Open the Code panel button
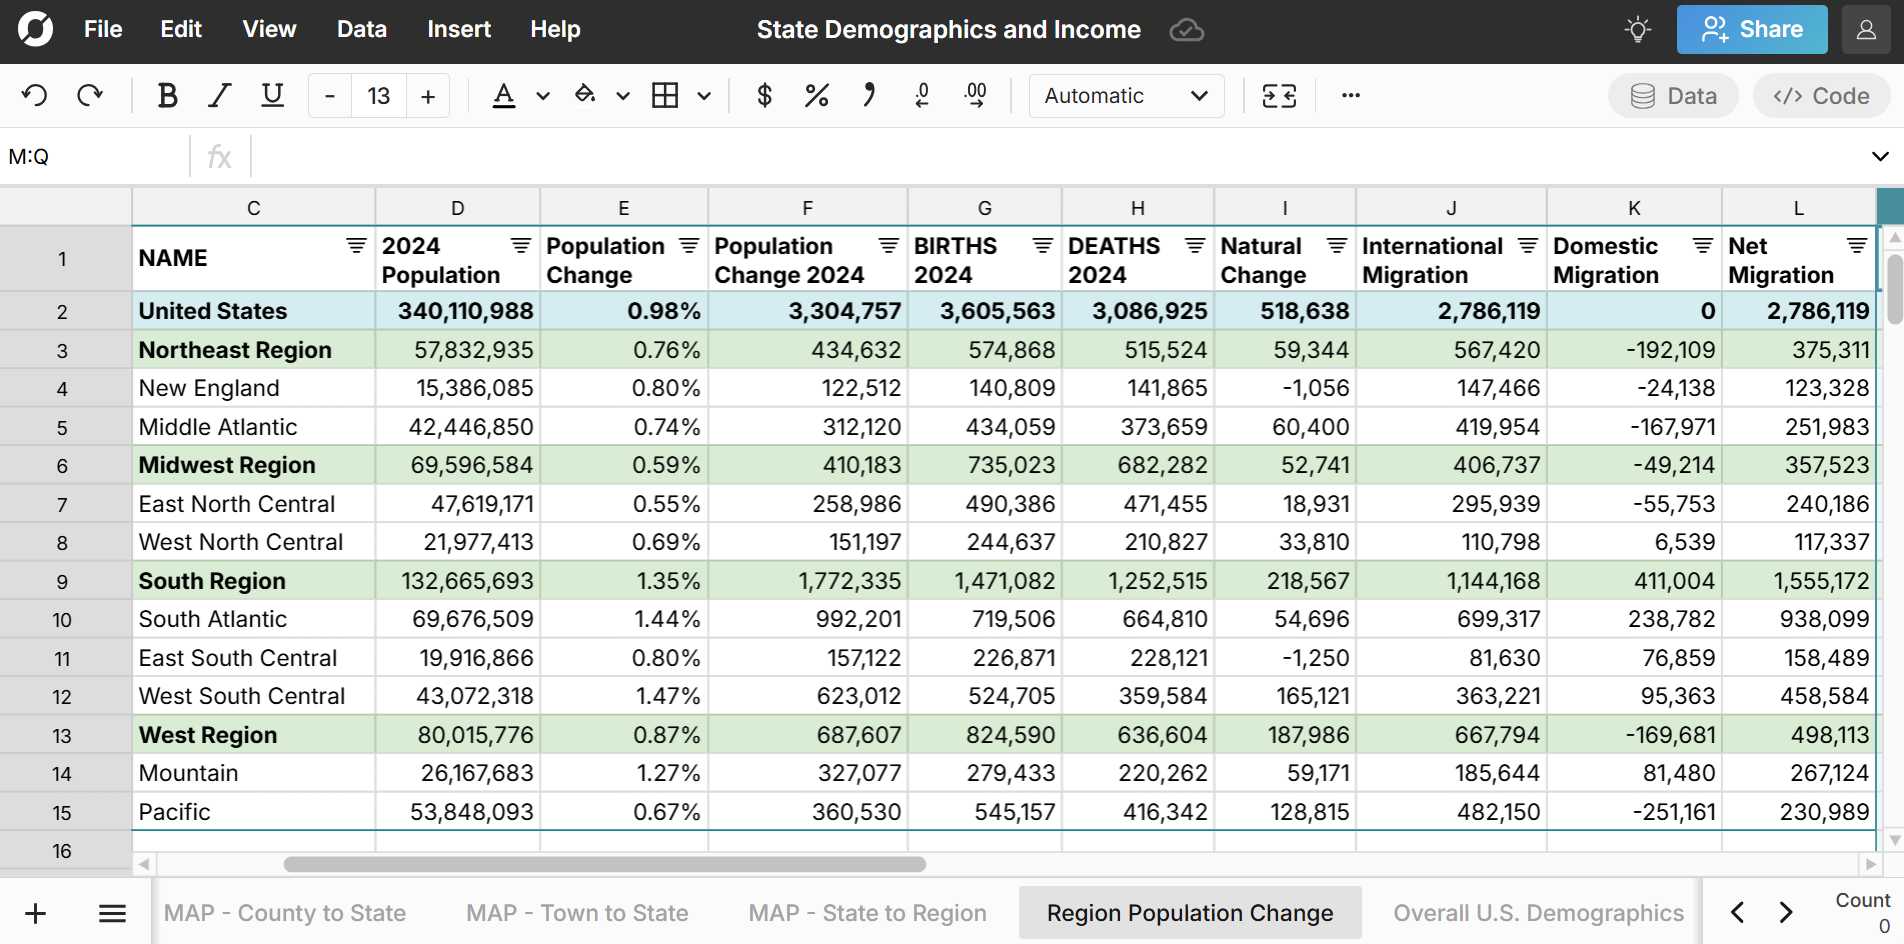 [1821, 96]
